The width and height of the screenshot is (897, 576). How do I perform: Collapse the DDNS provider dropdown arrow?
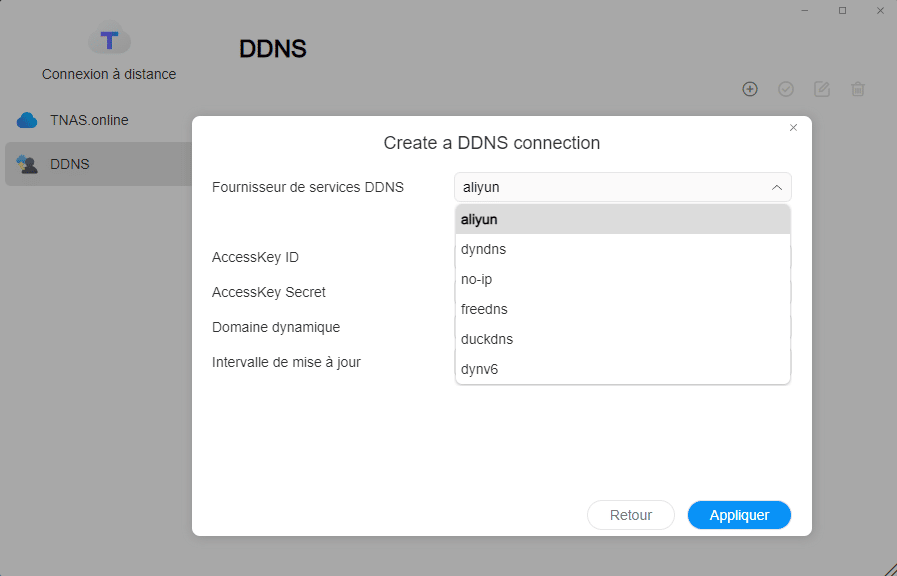pos(777,187)
